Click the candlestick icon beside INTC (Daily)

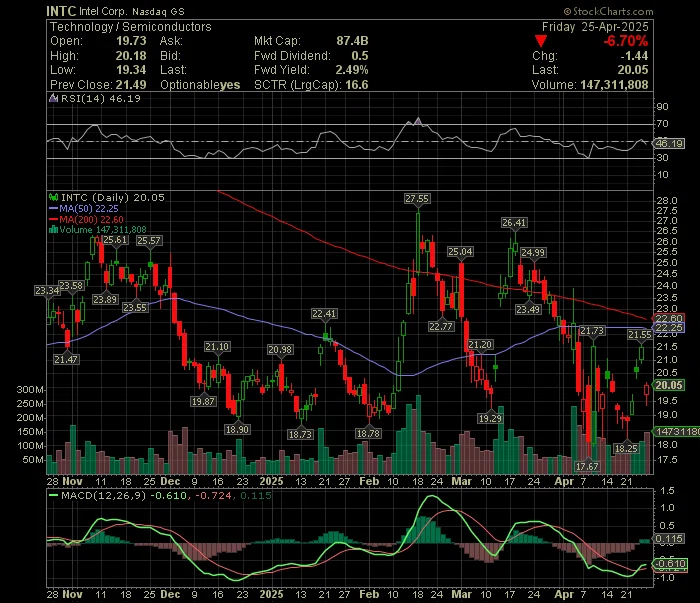coord(54,197)
